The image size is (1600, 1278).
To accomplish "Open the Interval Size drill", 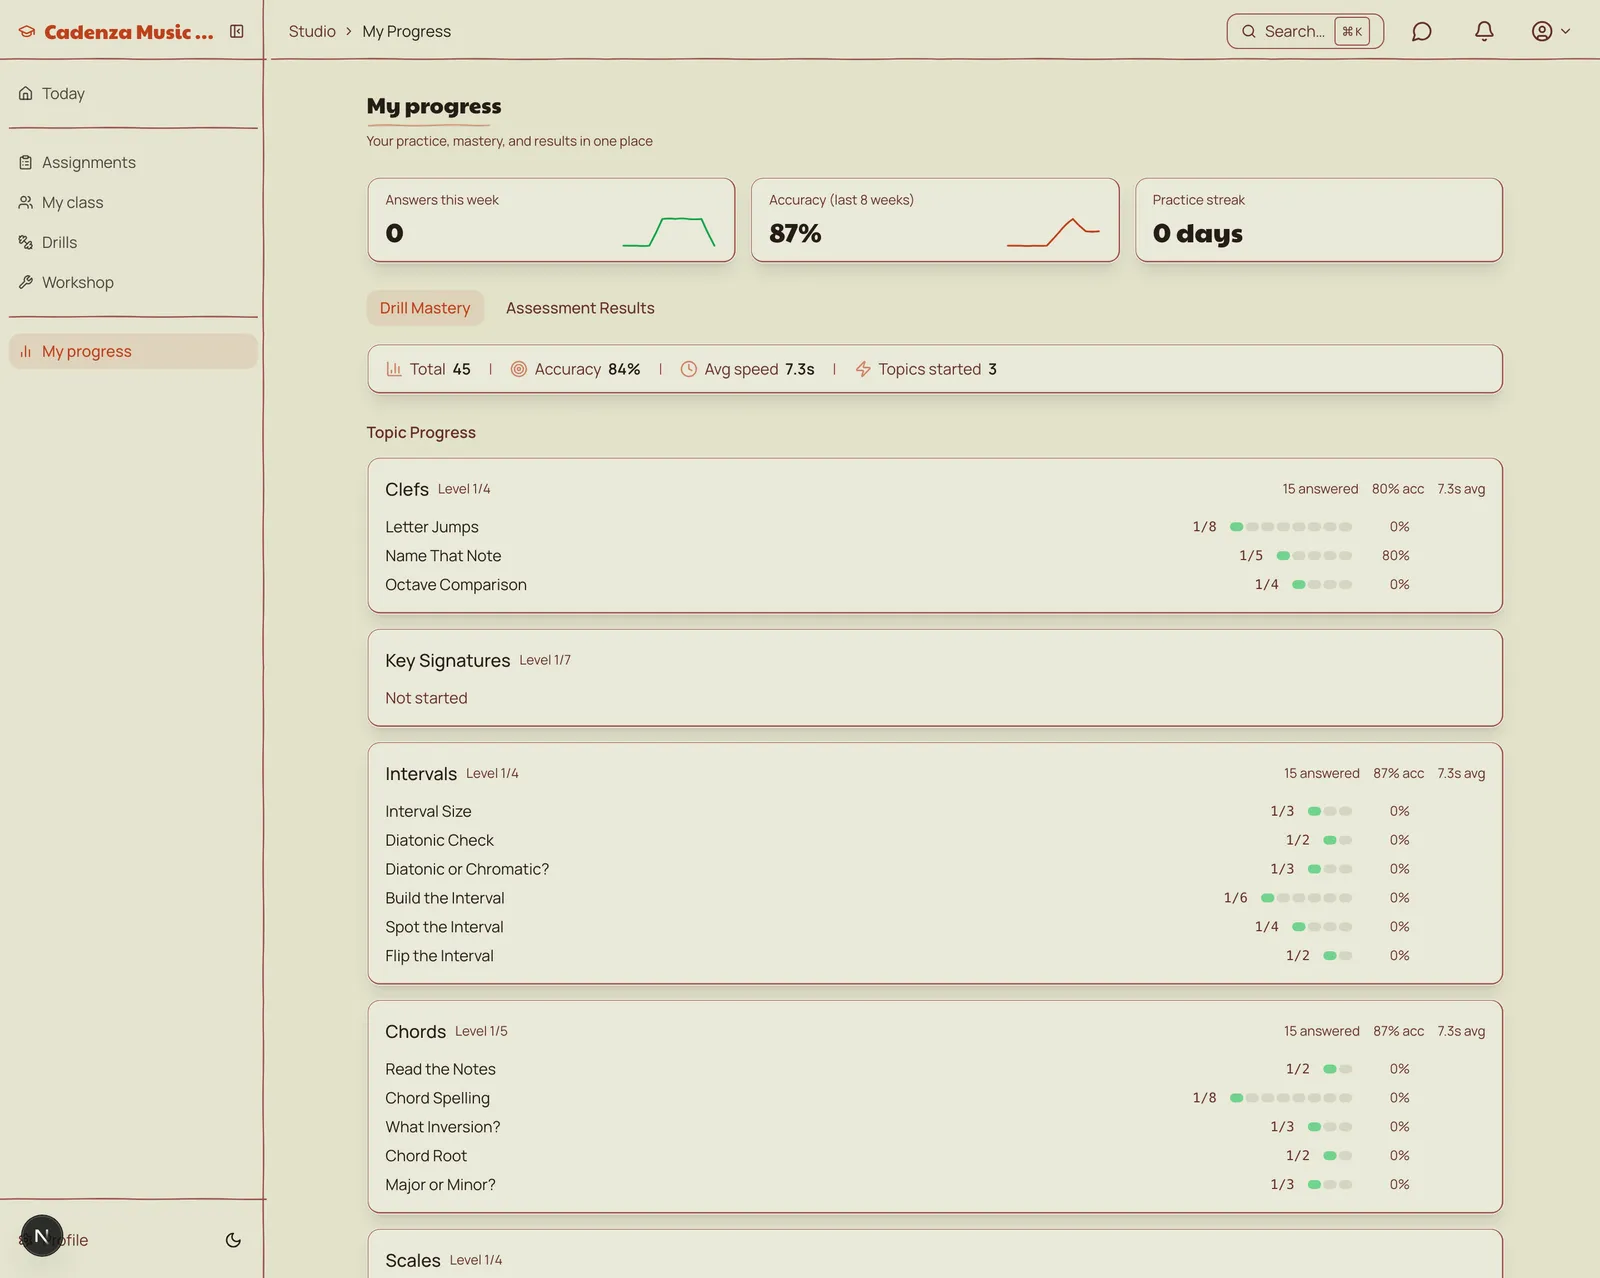I will click(x=428, y=811).
